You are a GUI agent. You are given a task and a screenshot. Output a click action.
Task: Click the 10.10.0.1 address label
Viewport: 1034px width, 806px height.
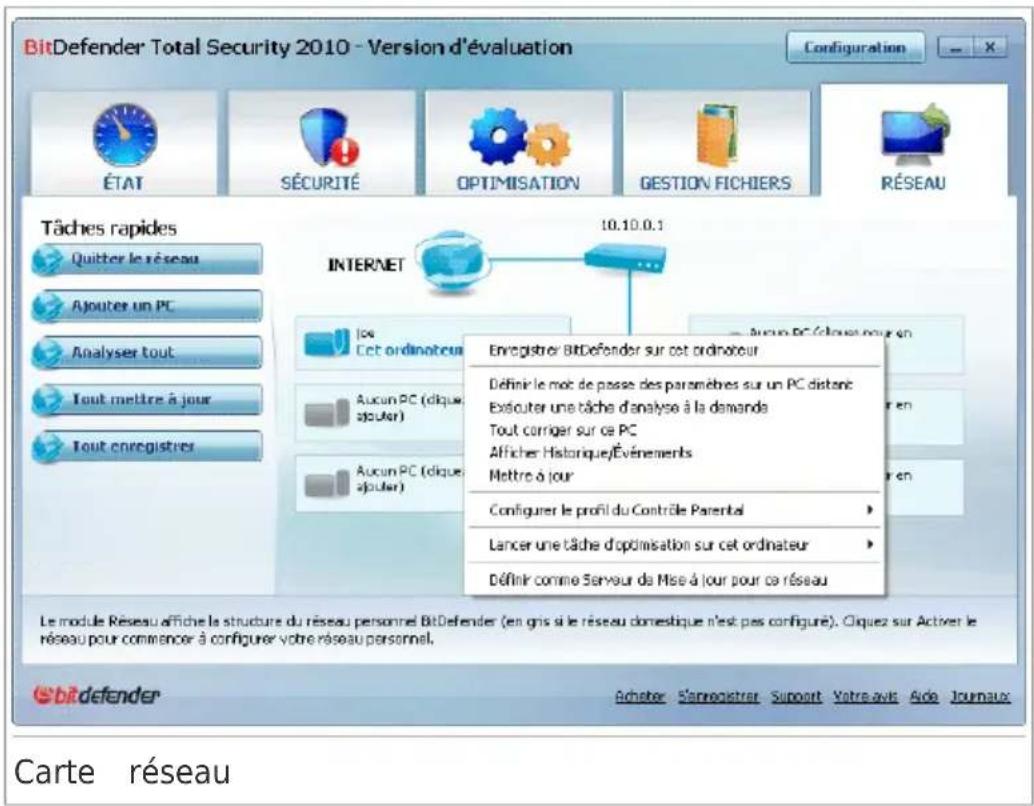click(x=632, y=225)
